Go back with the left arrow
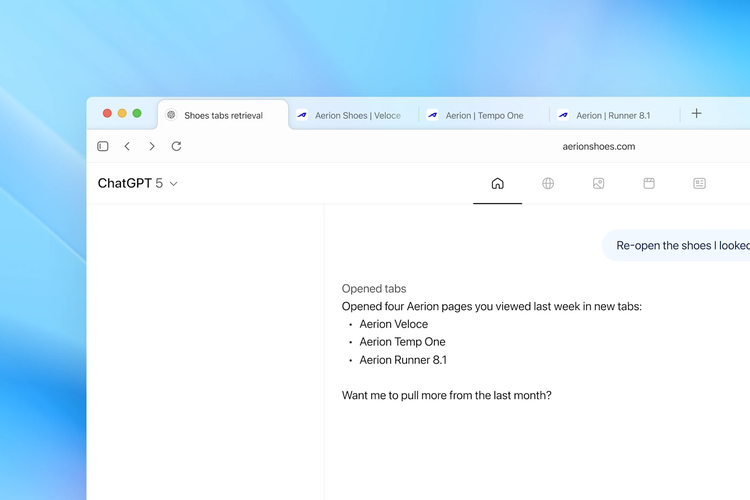Screen dimensions: 750x500 tap(127, 146)
